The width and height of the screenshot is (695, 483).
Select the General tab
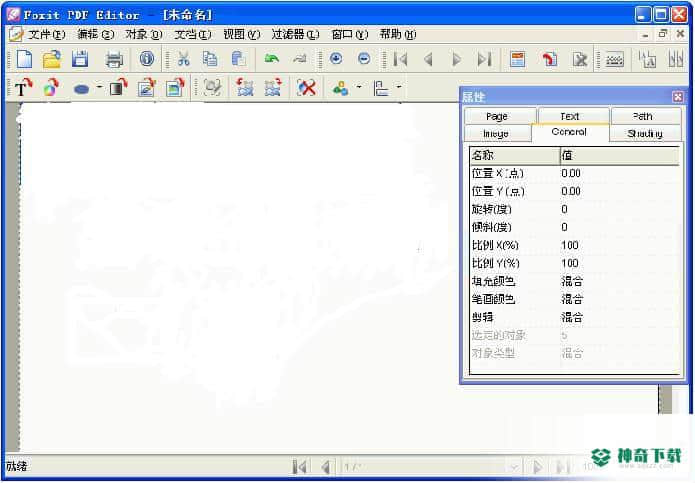point(570,132)
